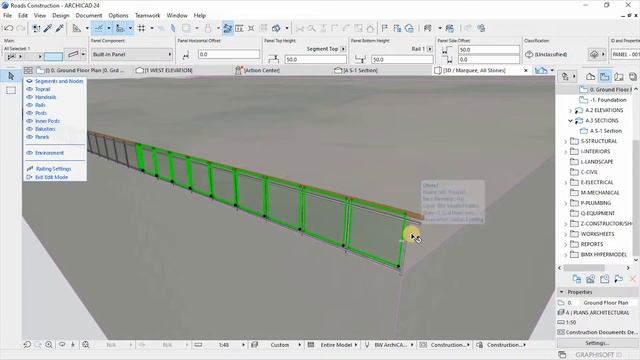Switch to the WEST ELEVATION tab
The height and width of the screenshot is (360, 640).
click(164, 71)
